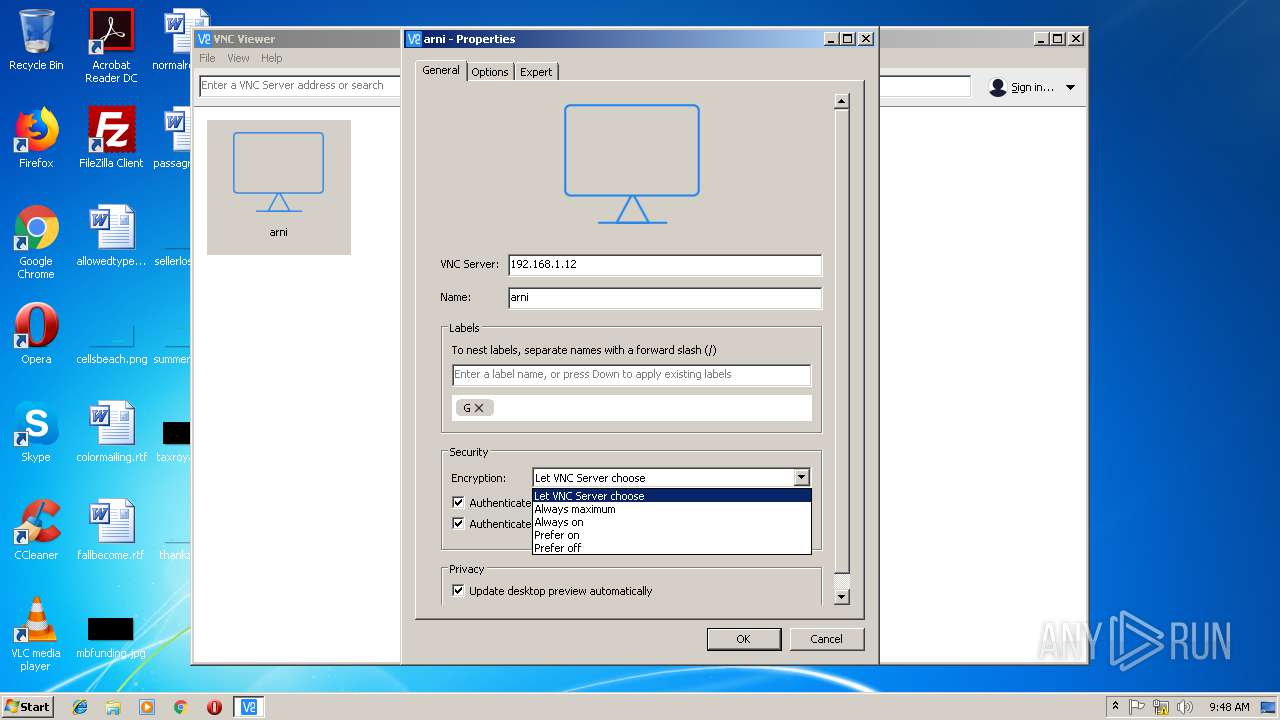Open CCleaner desktop shortcut
The width and height of the screenshot is (1280, 720).
point(36,530)
